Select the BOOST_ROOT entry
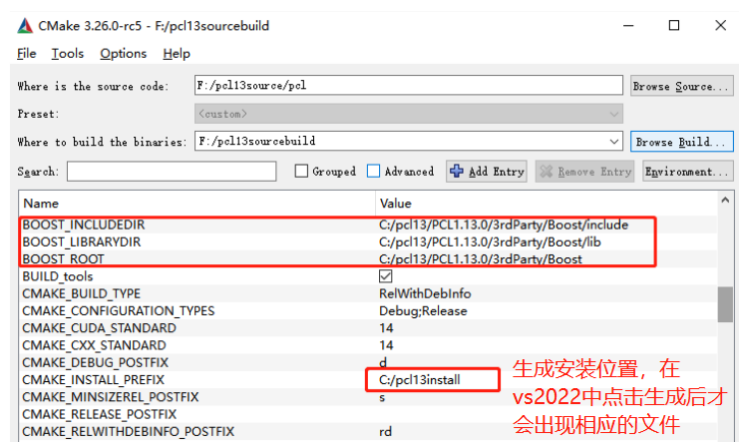Image resolution: width=739 pixels, height=442 pixels. [63, 259]
